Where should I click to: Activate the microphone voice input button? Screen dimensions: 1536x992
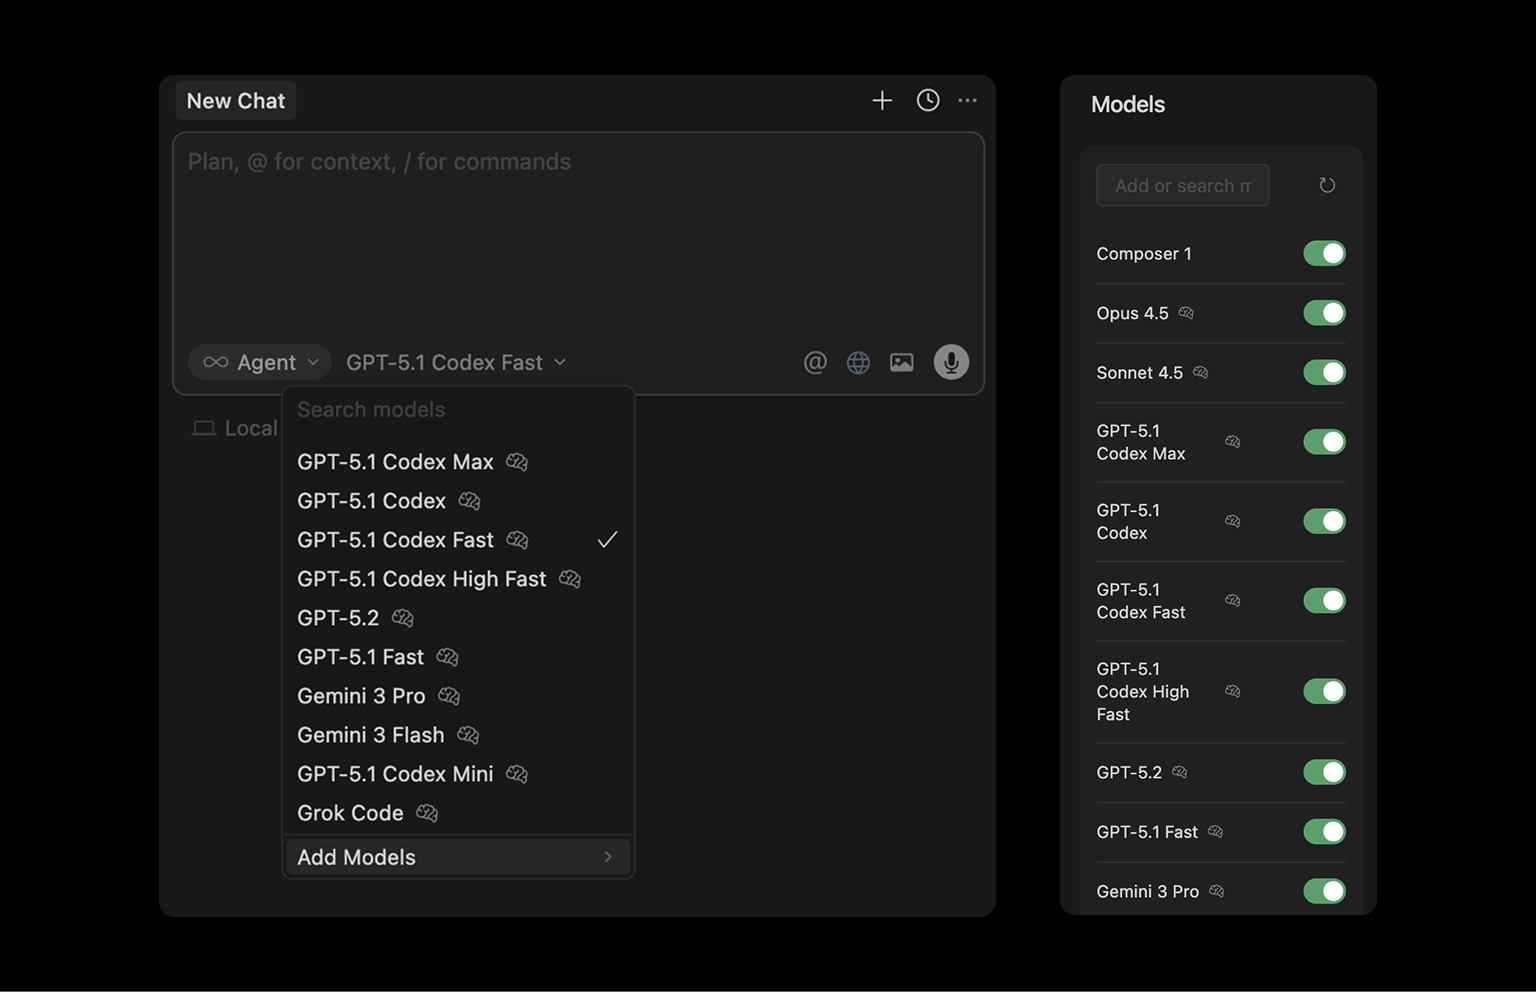[951, 362]
